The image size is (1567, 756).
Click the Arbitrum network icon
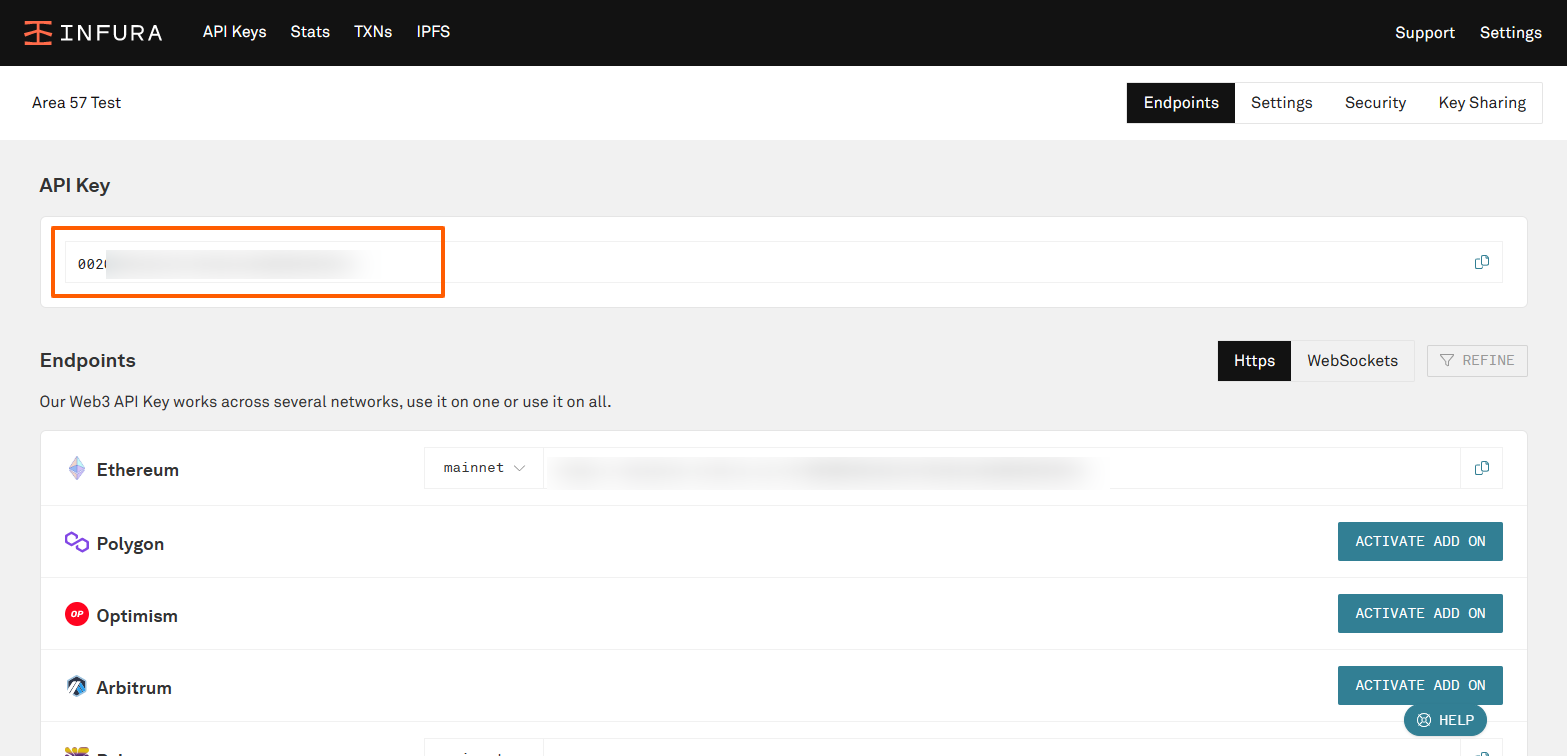pyautogui.click(x=77, y=686)
